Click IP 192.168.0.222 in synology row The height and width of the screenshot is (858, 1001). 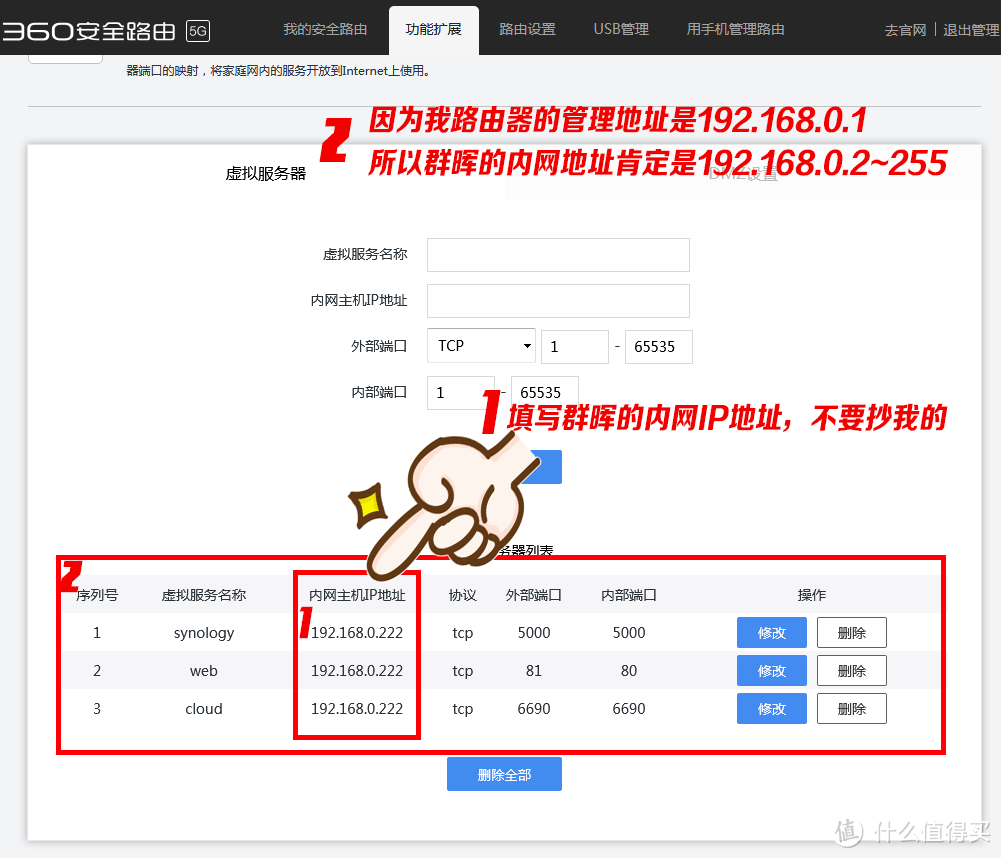(x=357, y=633)
